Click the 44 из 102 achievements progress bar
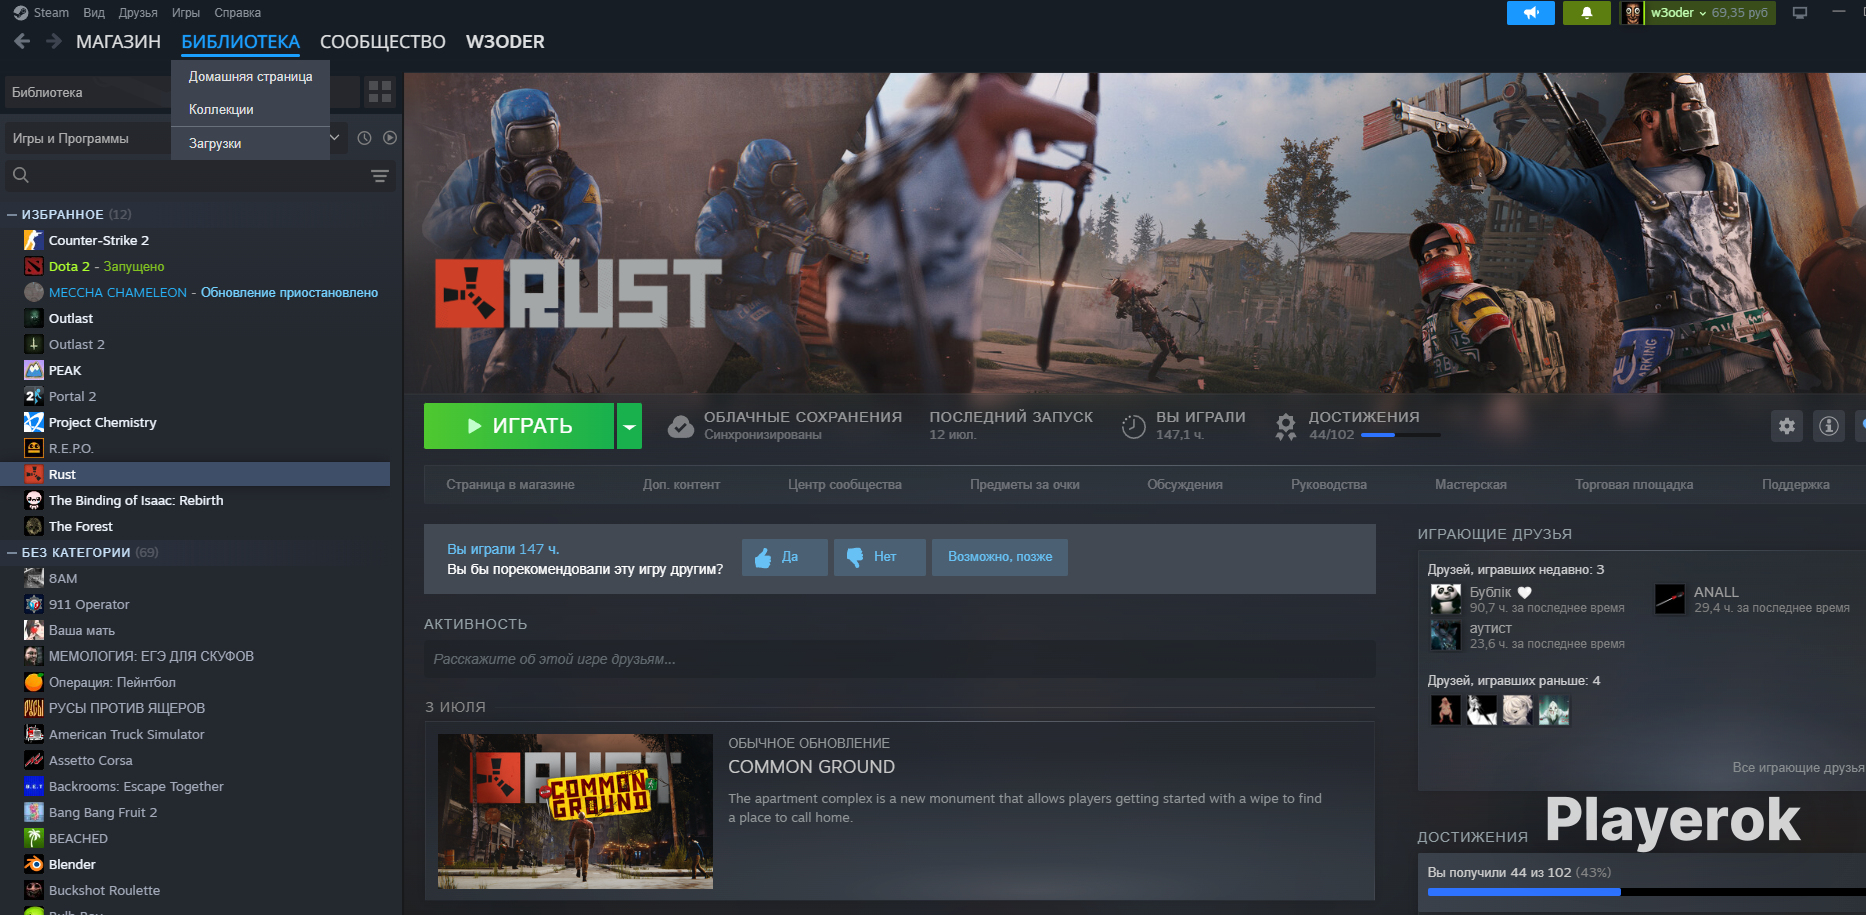 point(1646,892)
